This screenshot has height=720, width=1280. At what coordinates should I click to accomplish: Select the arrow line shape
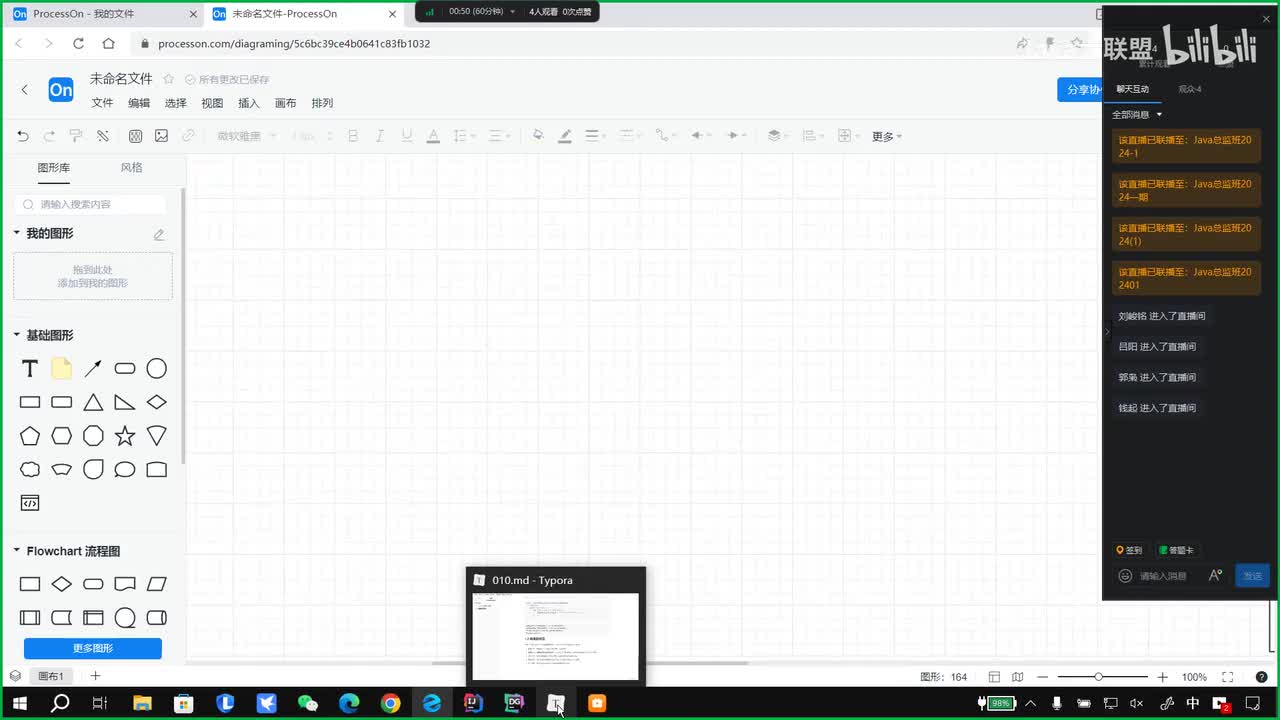pos(93,369)
